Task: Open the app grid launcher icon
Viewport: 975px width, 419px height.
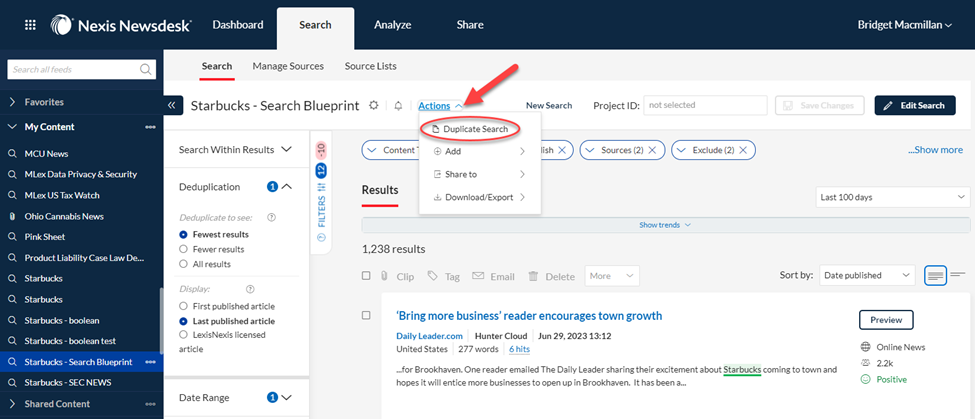Action: [x=30, y=25]
